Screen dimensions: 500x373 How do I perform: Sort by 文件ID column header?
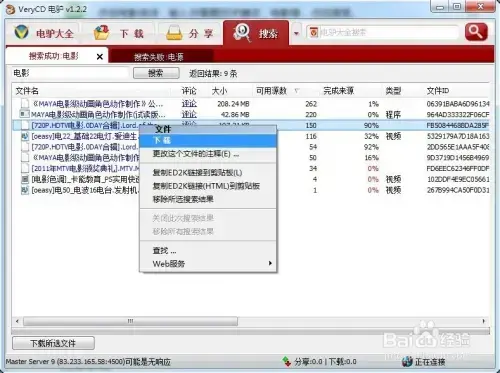pyautogui.click(x=438, y=91)
